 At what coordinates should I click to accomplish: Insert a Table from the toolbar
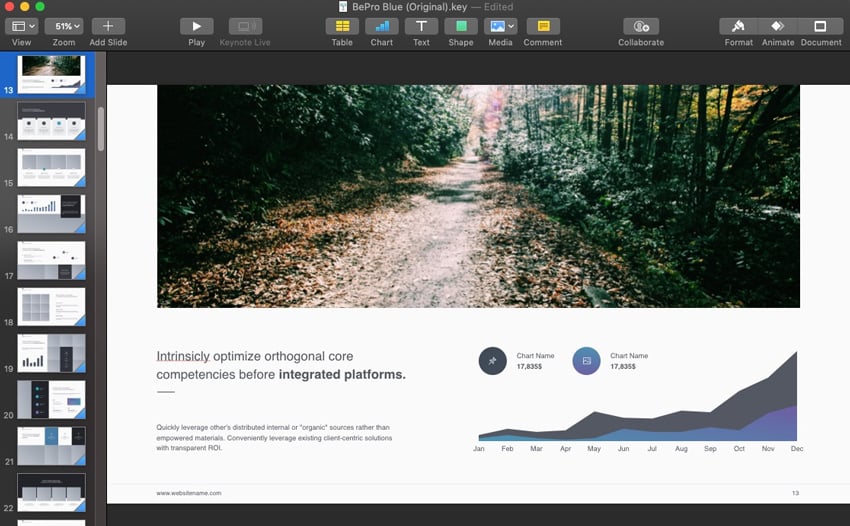[342, 27]
